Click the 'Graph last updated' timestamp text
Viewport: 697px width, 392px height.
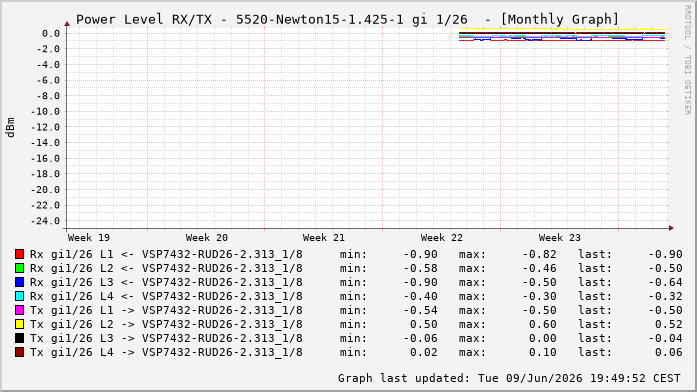[x=509, y=378]
